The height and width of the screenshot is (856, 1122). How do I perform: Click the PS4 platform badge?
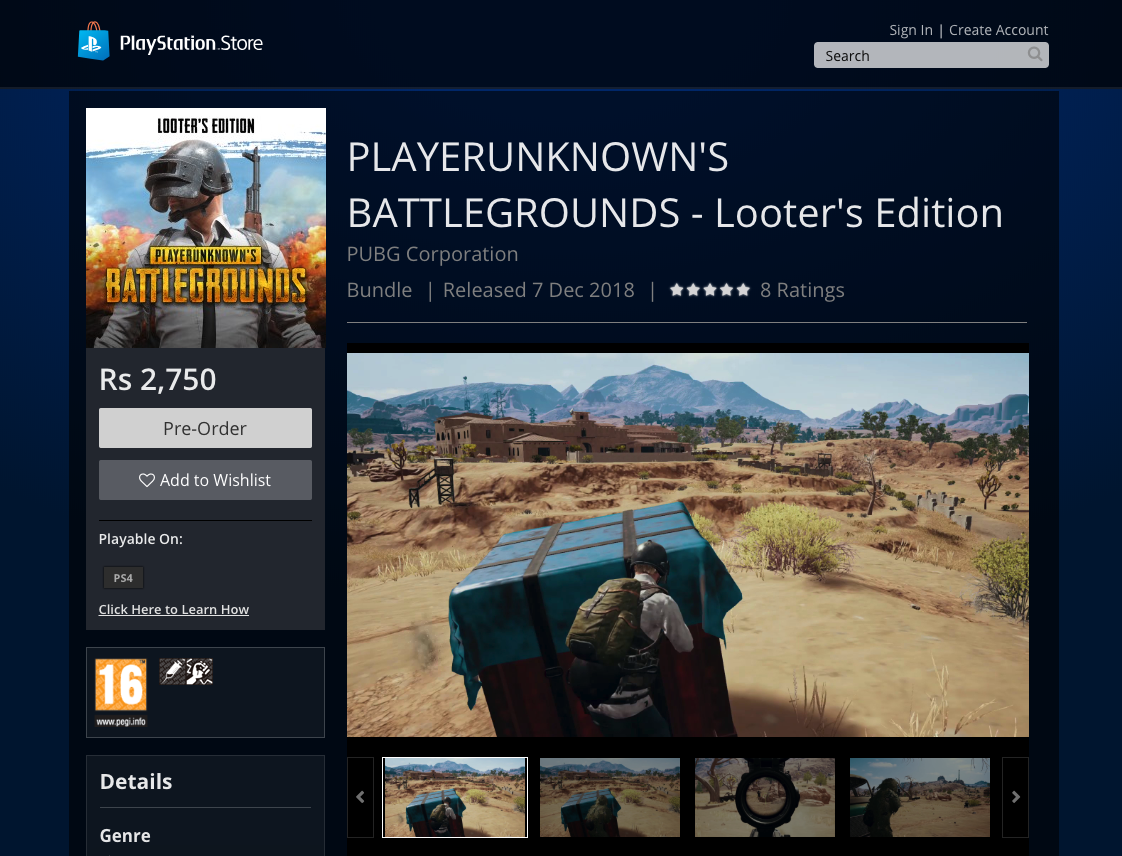pyautogui.click(x=123, y=578)
